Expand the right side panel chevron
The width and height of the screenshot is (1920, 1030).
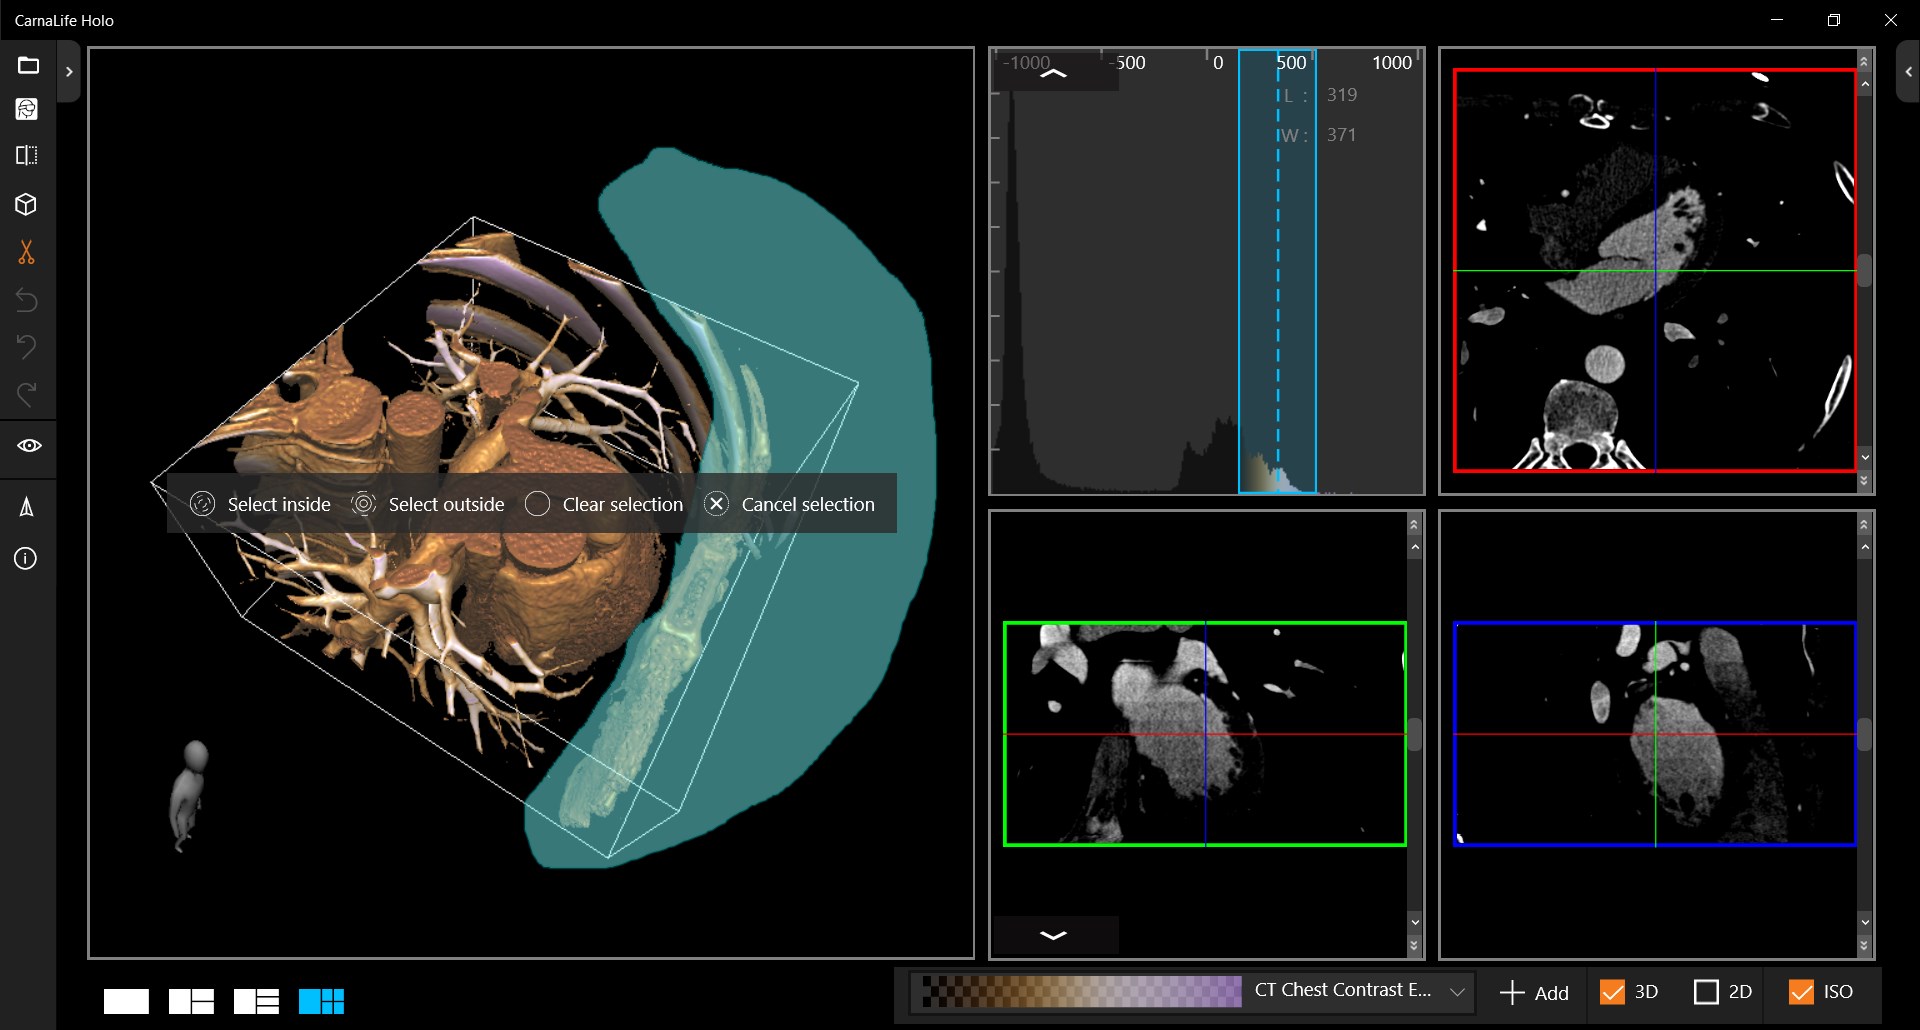1908,72
